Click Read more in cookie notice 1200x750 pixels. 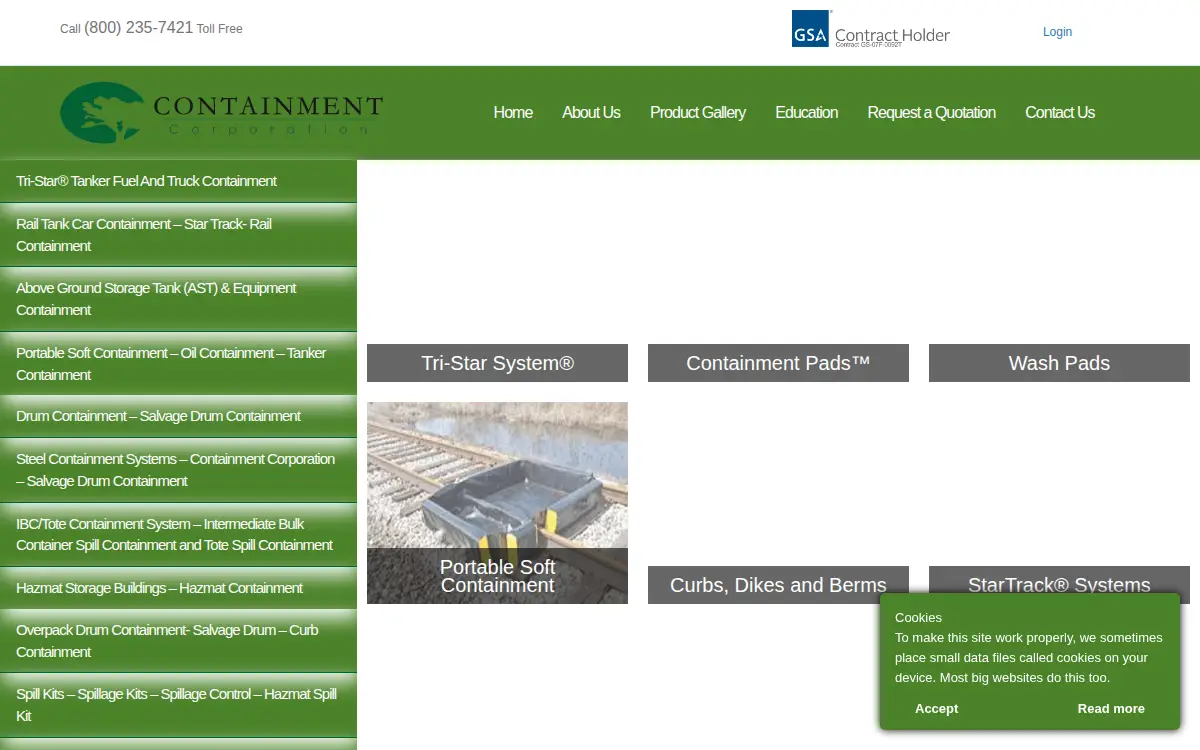(x=1111, y=708)
